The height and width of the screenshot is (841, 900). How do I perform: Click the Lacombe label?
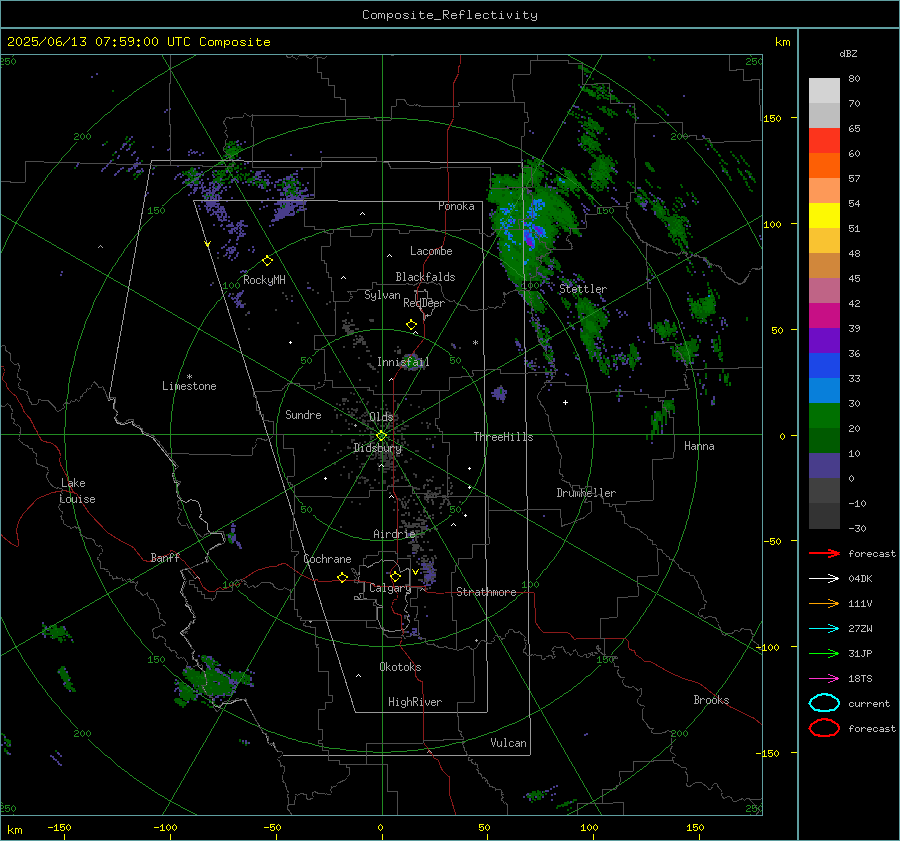(x=431, y=251)
